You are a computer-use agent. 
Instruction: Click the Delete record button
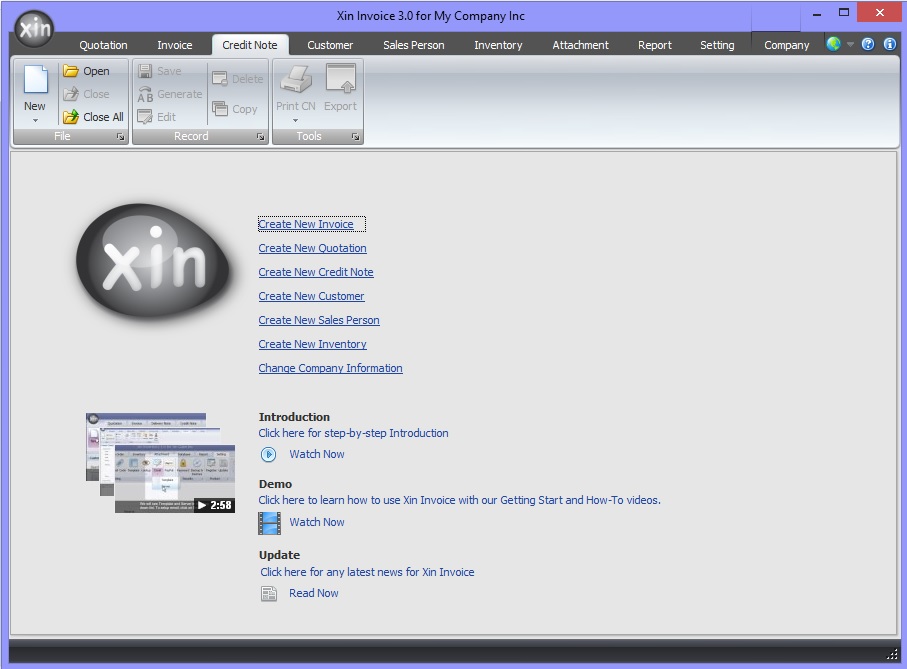click(238, 79)
